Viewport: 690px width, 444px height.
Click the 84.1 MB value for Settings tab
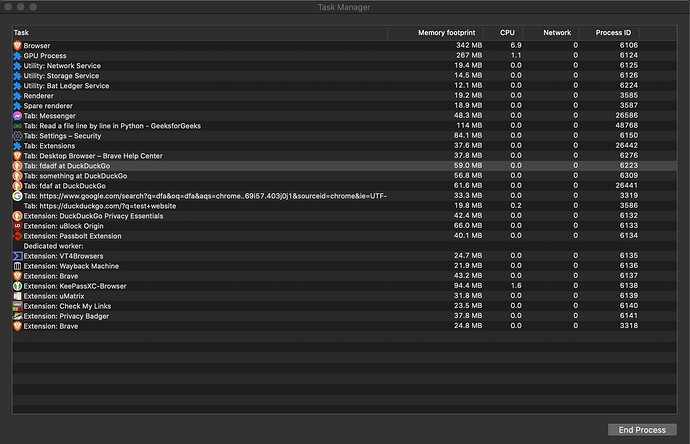tap(468, 136)
